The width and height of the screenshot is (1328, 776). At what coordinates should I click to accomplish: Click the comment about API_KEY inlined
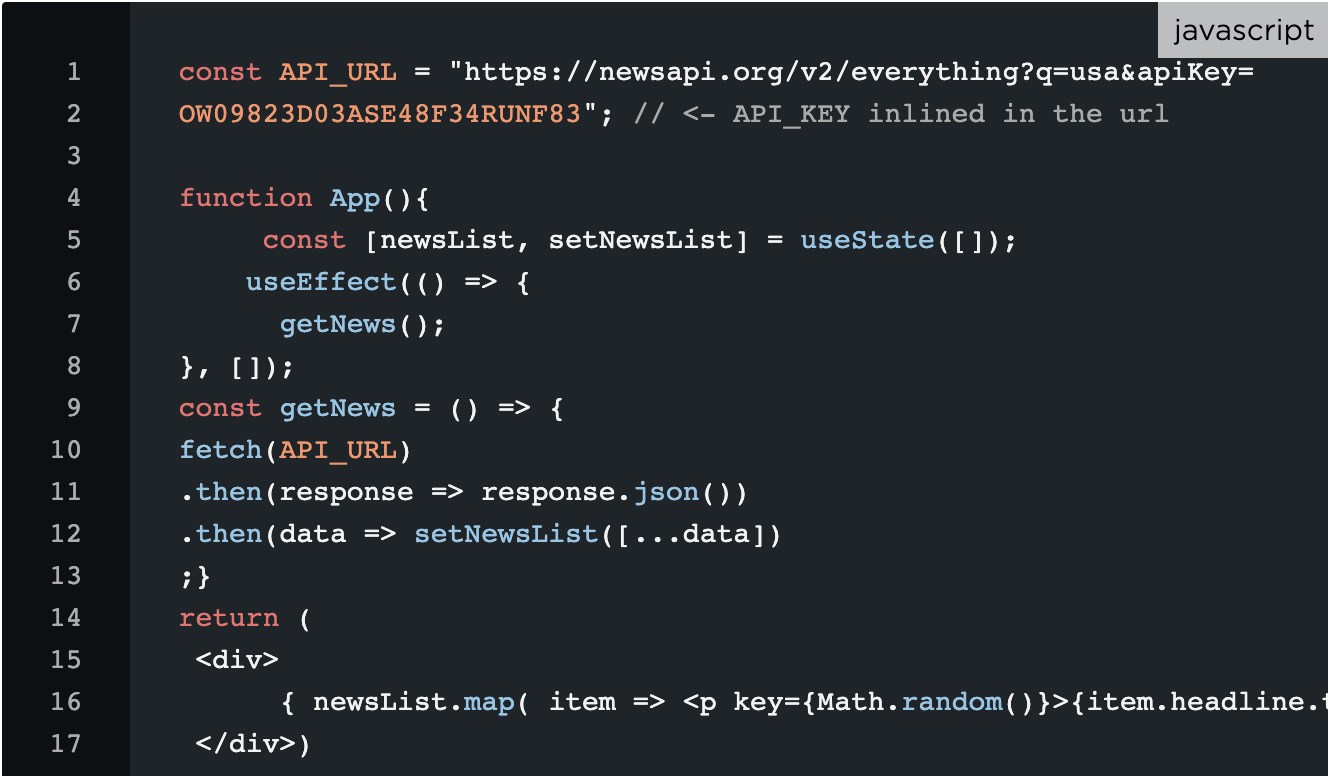901,114
